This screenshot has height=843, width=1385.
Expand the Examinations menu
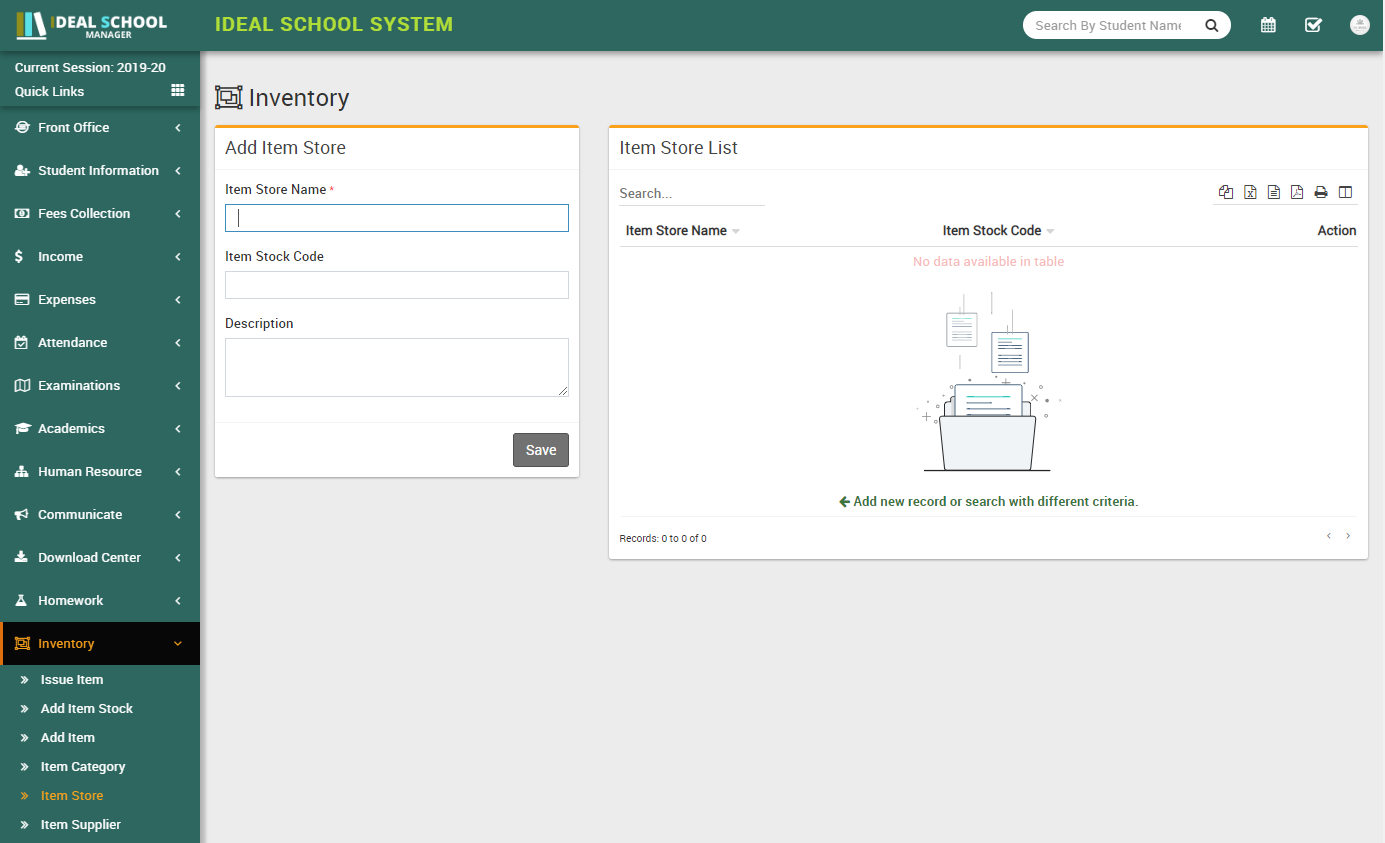(100, 385)
